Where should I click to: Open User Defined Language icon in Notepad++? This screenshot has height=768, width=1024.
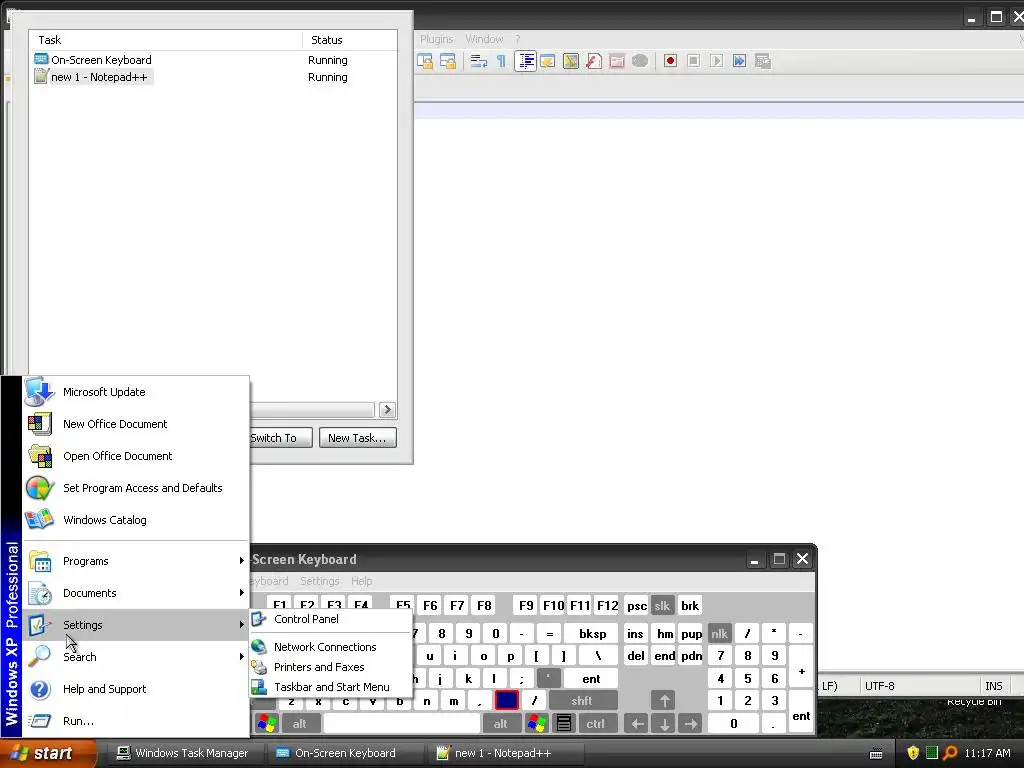(548, 61)
